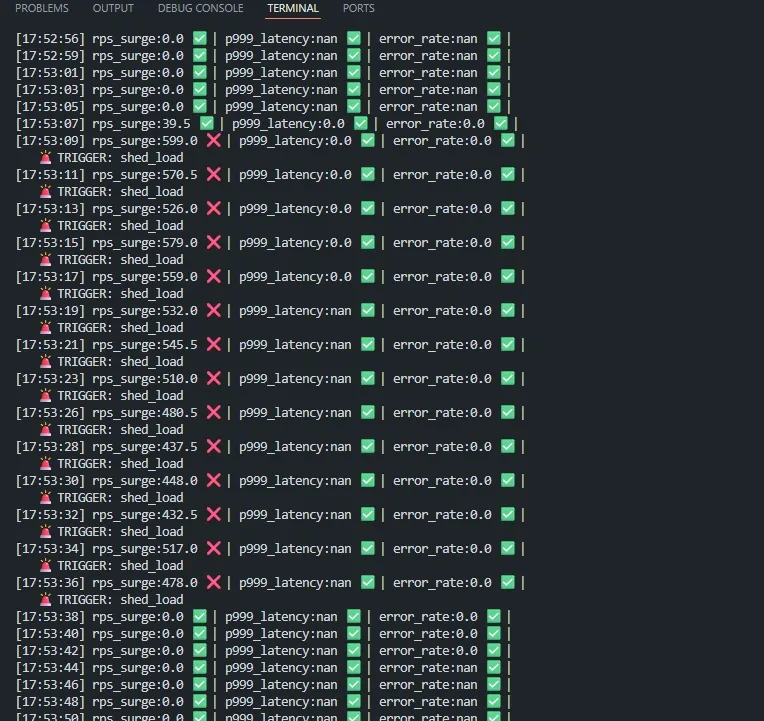
Task: Click green check after rps_surge on 17:52:56 line
Action: click(199, 39)
